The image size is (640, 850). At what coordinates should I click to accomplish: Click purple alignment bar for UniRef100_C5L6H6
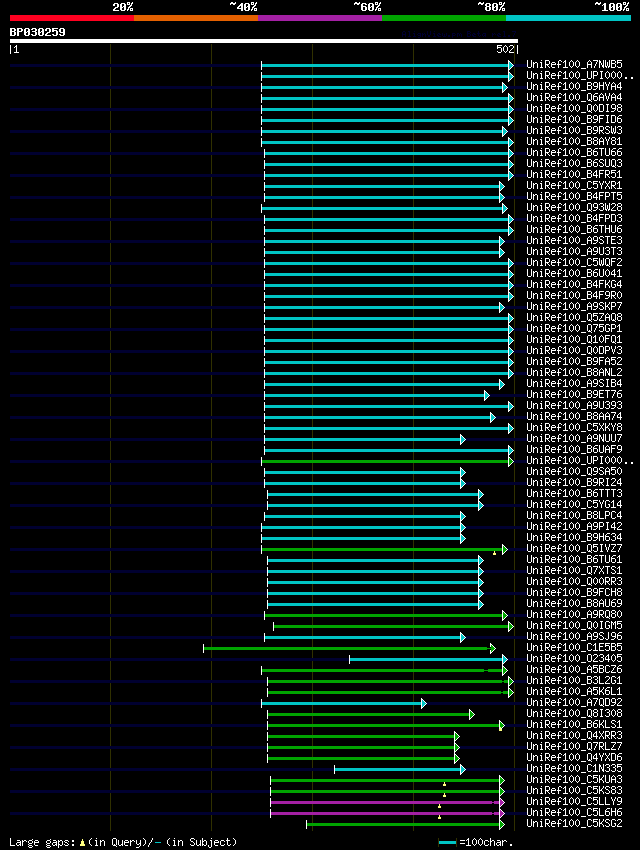click(x=387, y=813)
